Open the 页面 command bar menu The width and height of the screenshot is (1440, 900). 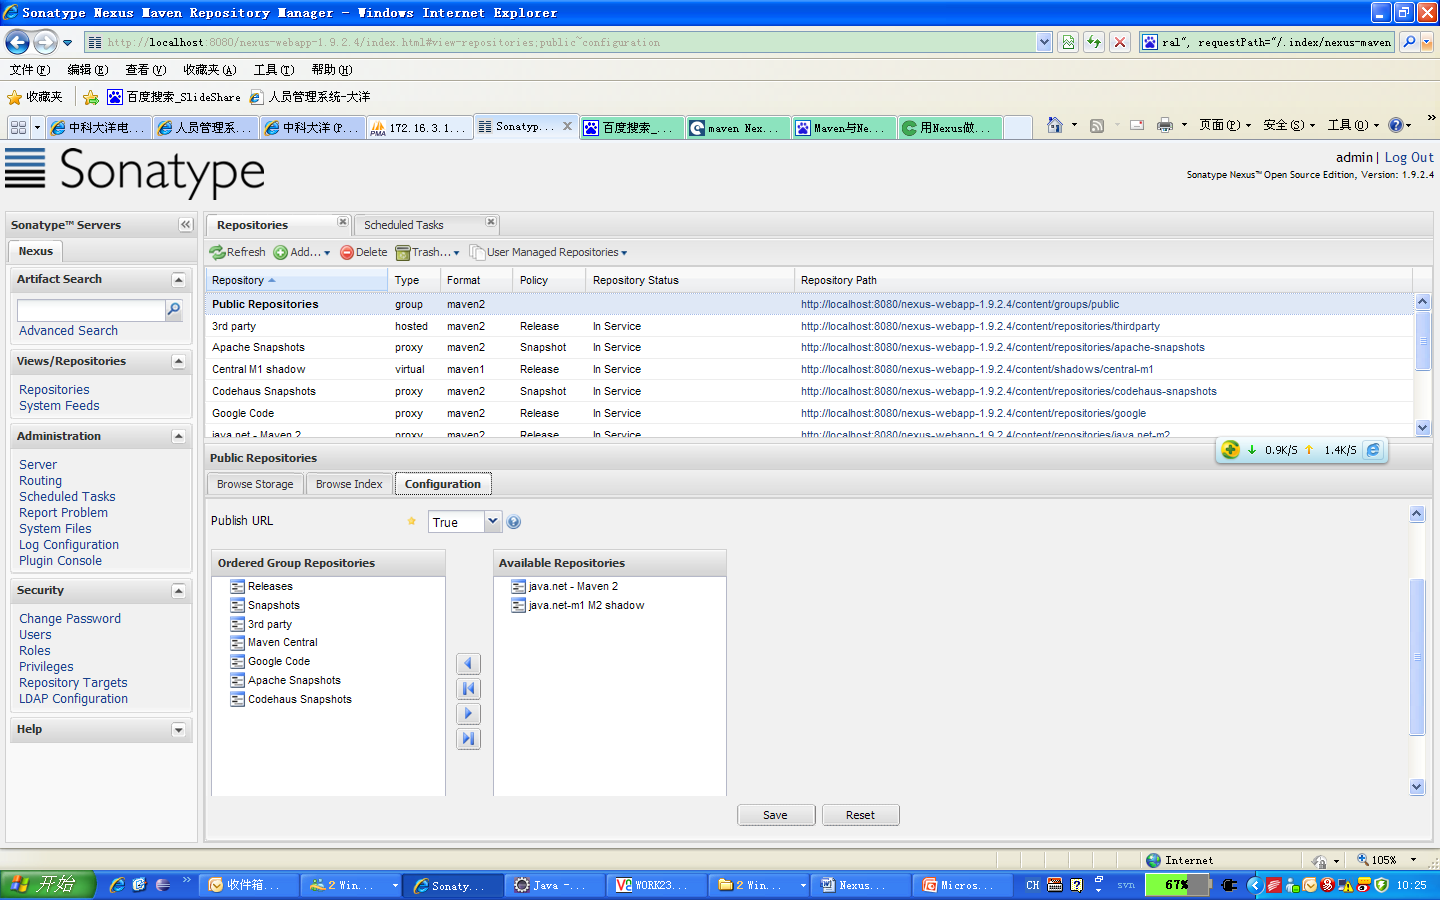click(x=1225, y=125)
